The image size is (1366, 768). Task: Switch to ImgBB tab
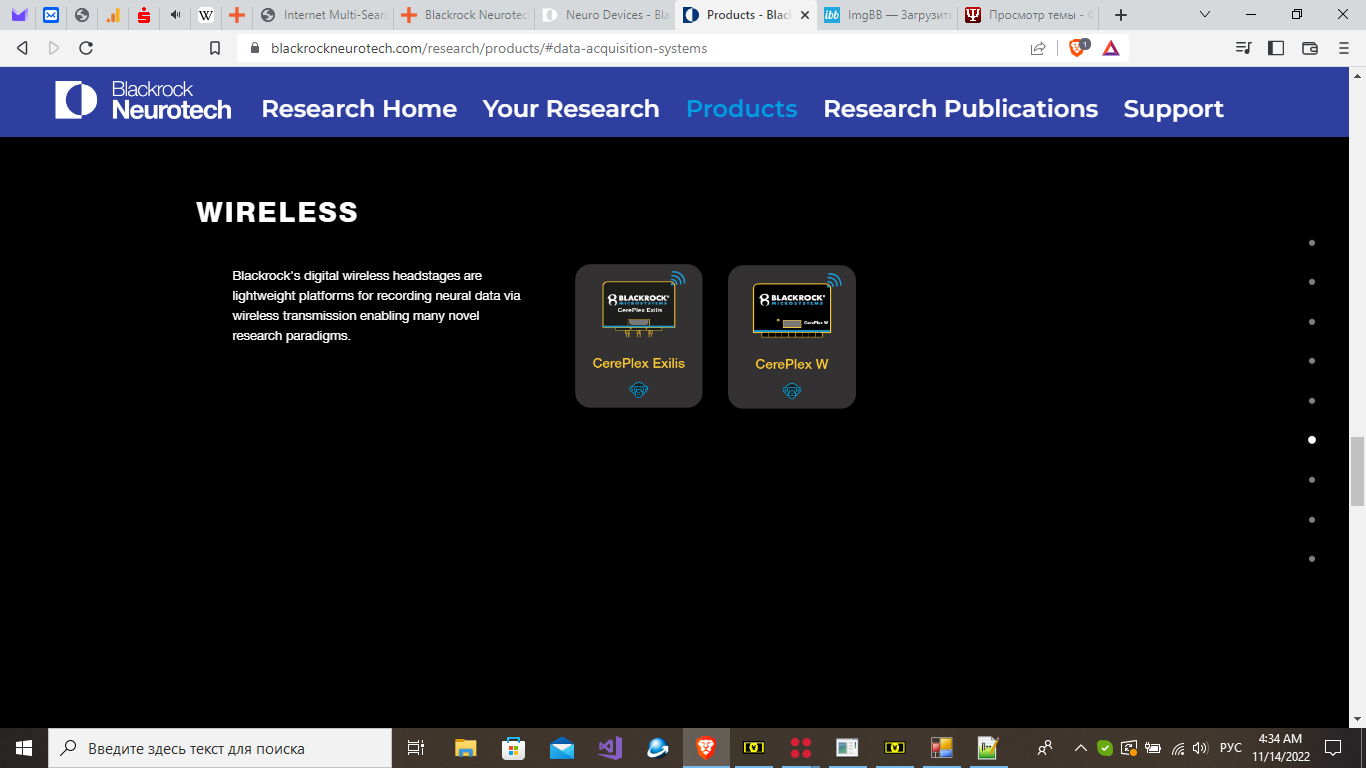pos(888,15)
